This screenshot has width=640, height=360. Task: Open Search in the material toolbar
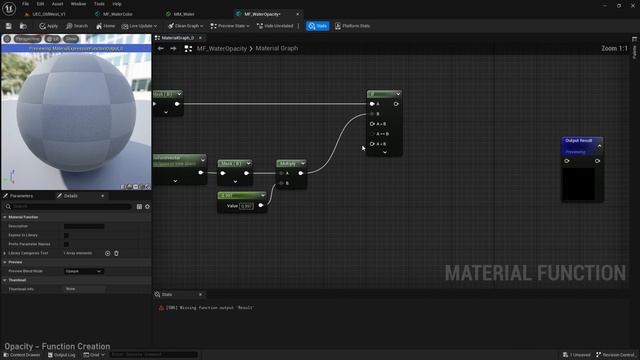pyautogui.click(x=77, y=26)
